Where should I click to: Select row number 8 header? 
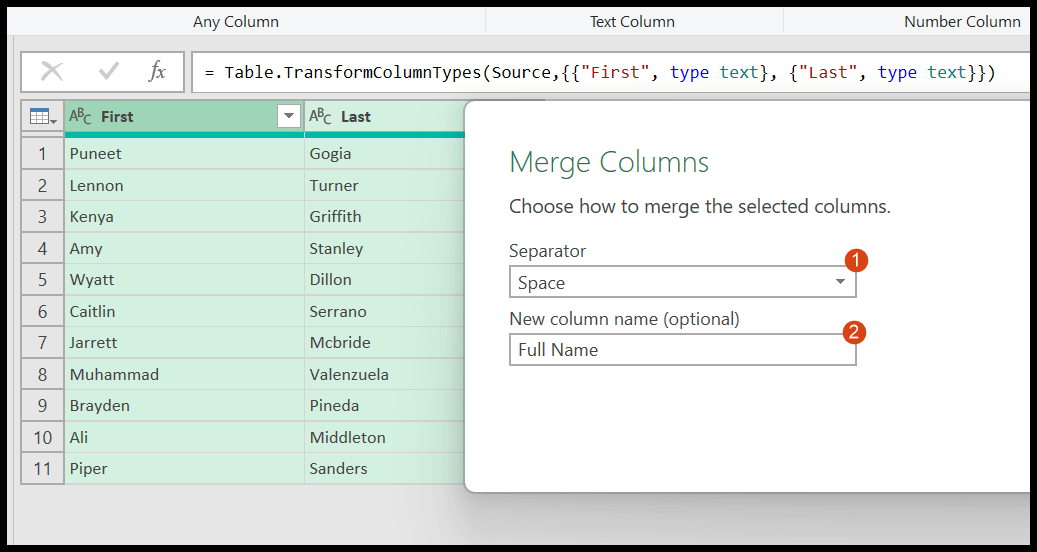tap(42, 374)
